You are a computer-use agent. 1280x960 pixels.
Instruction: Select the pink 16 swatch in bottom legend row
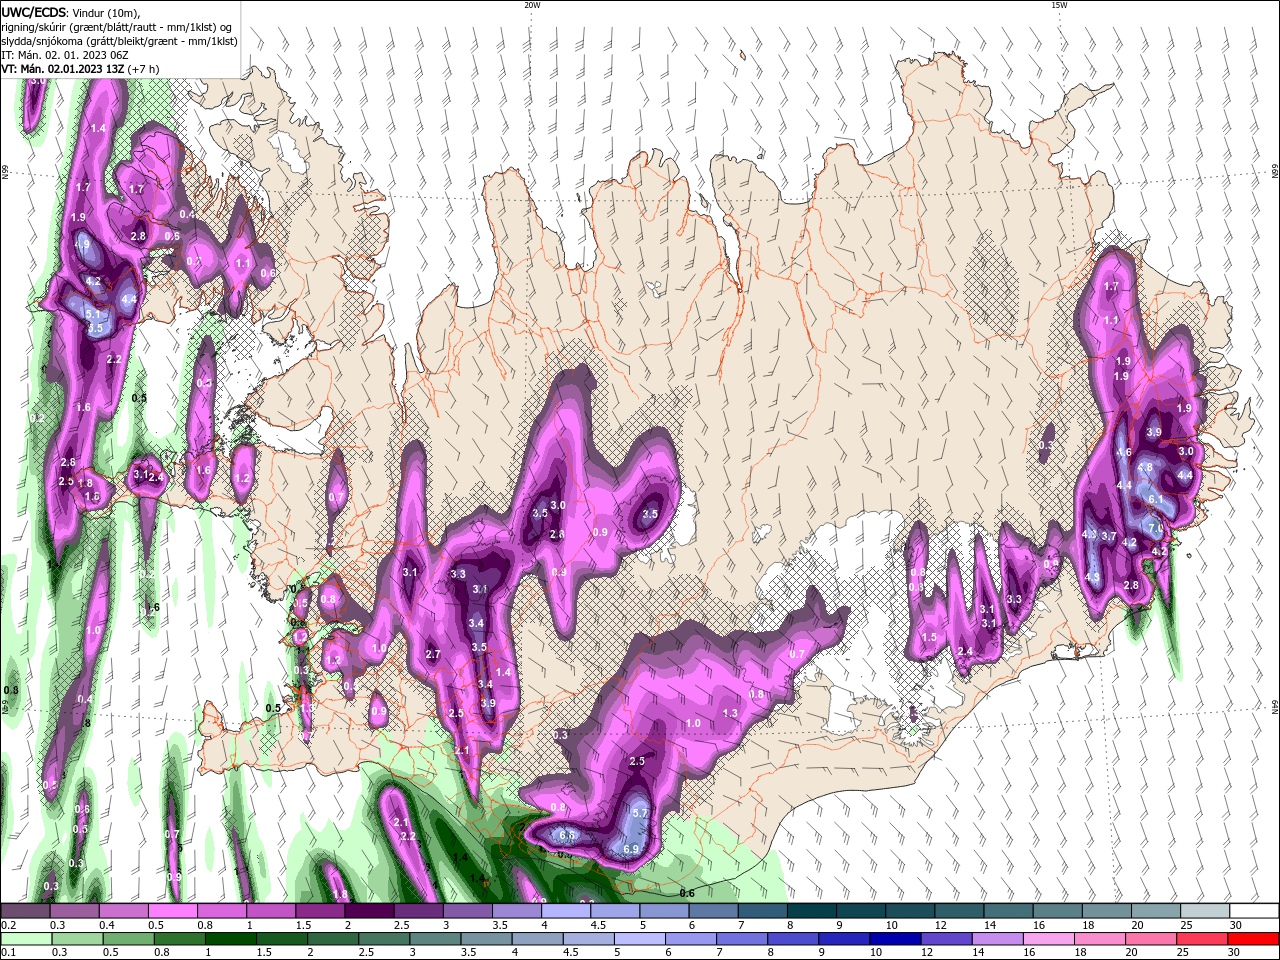coord(1049,939)
